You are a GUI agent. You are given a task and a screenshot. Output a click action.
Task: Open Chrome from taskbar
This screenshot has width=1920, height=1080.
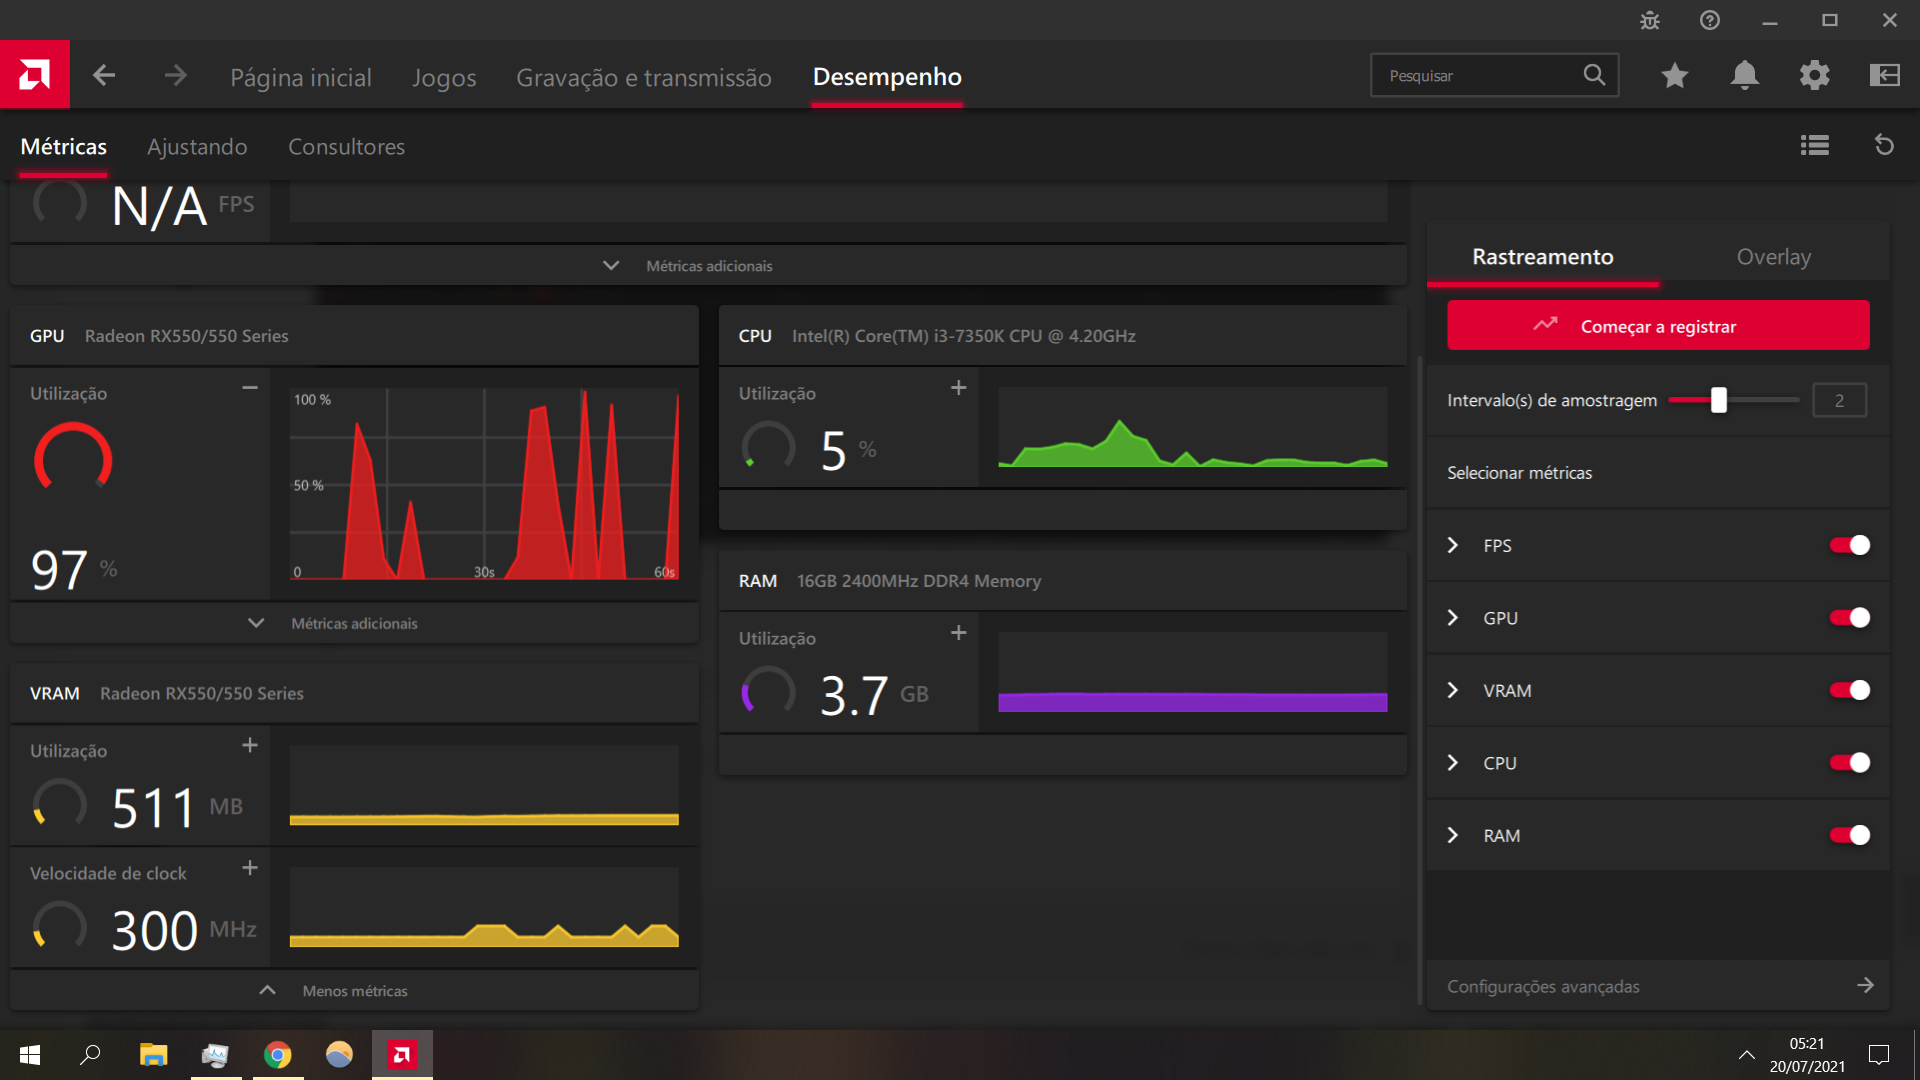tap(278, 1055)
